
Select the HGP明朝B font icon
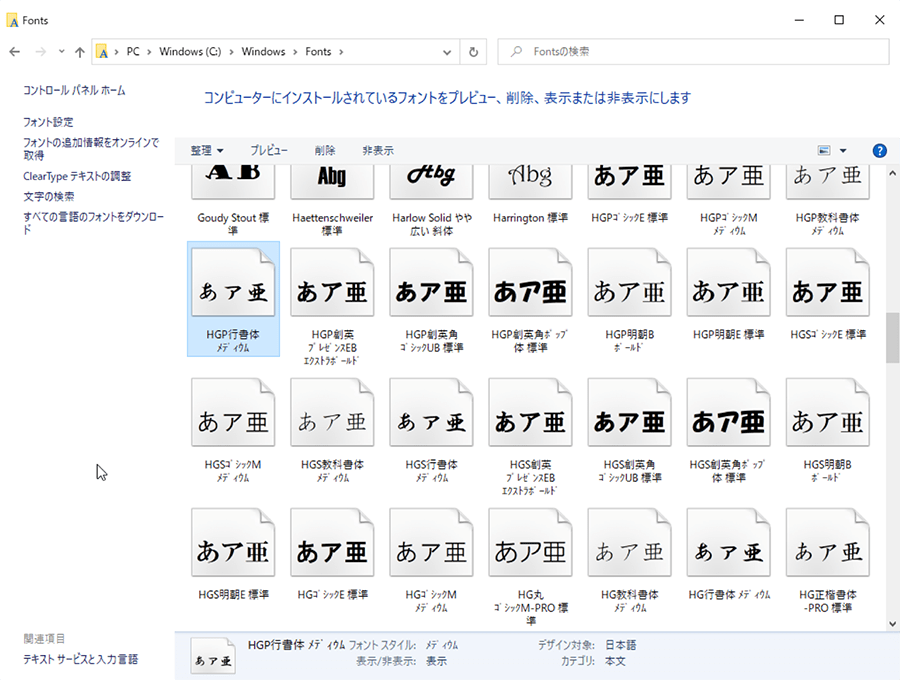tap(629, 290)
